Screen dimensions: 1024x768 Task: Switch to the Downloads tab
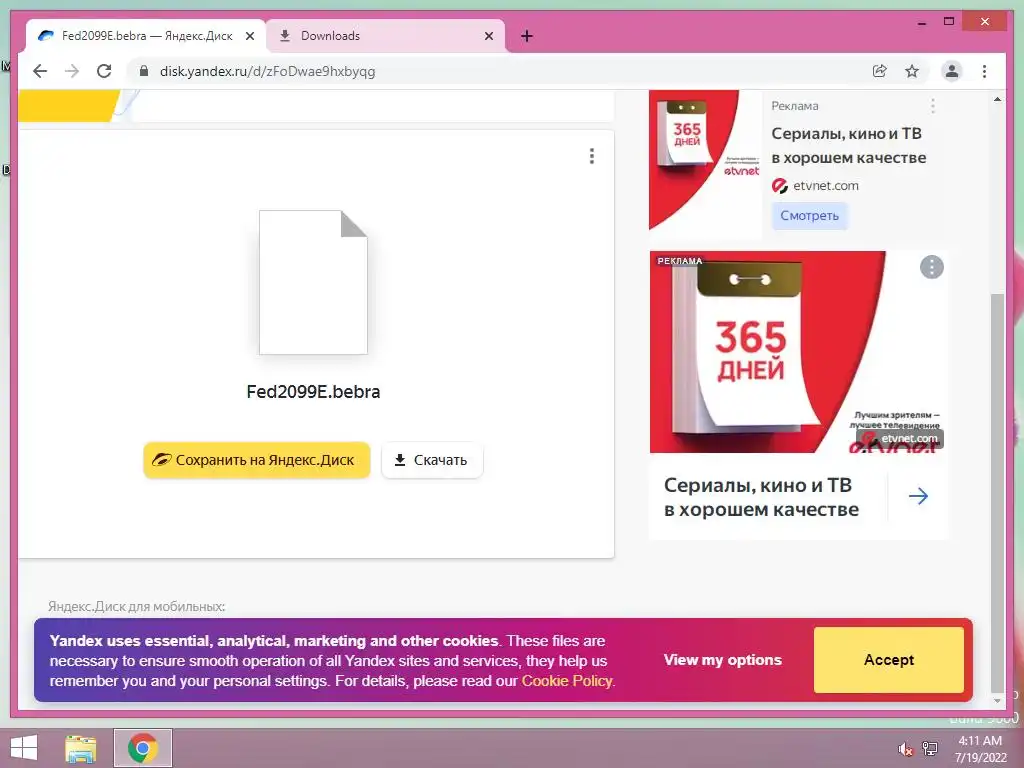(x=385, y=36)
